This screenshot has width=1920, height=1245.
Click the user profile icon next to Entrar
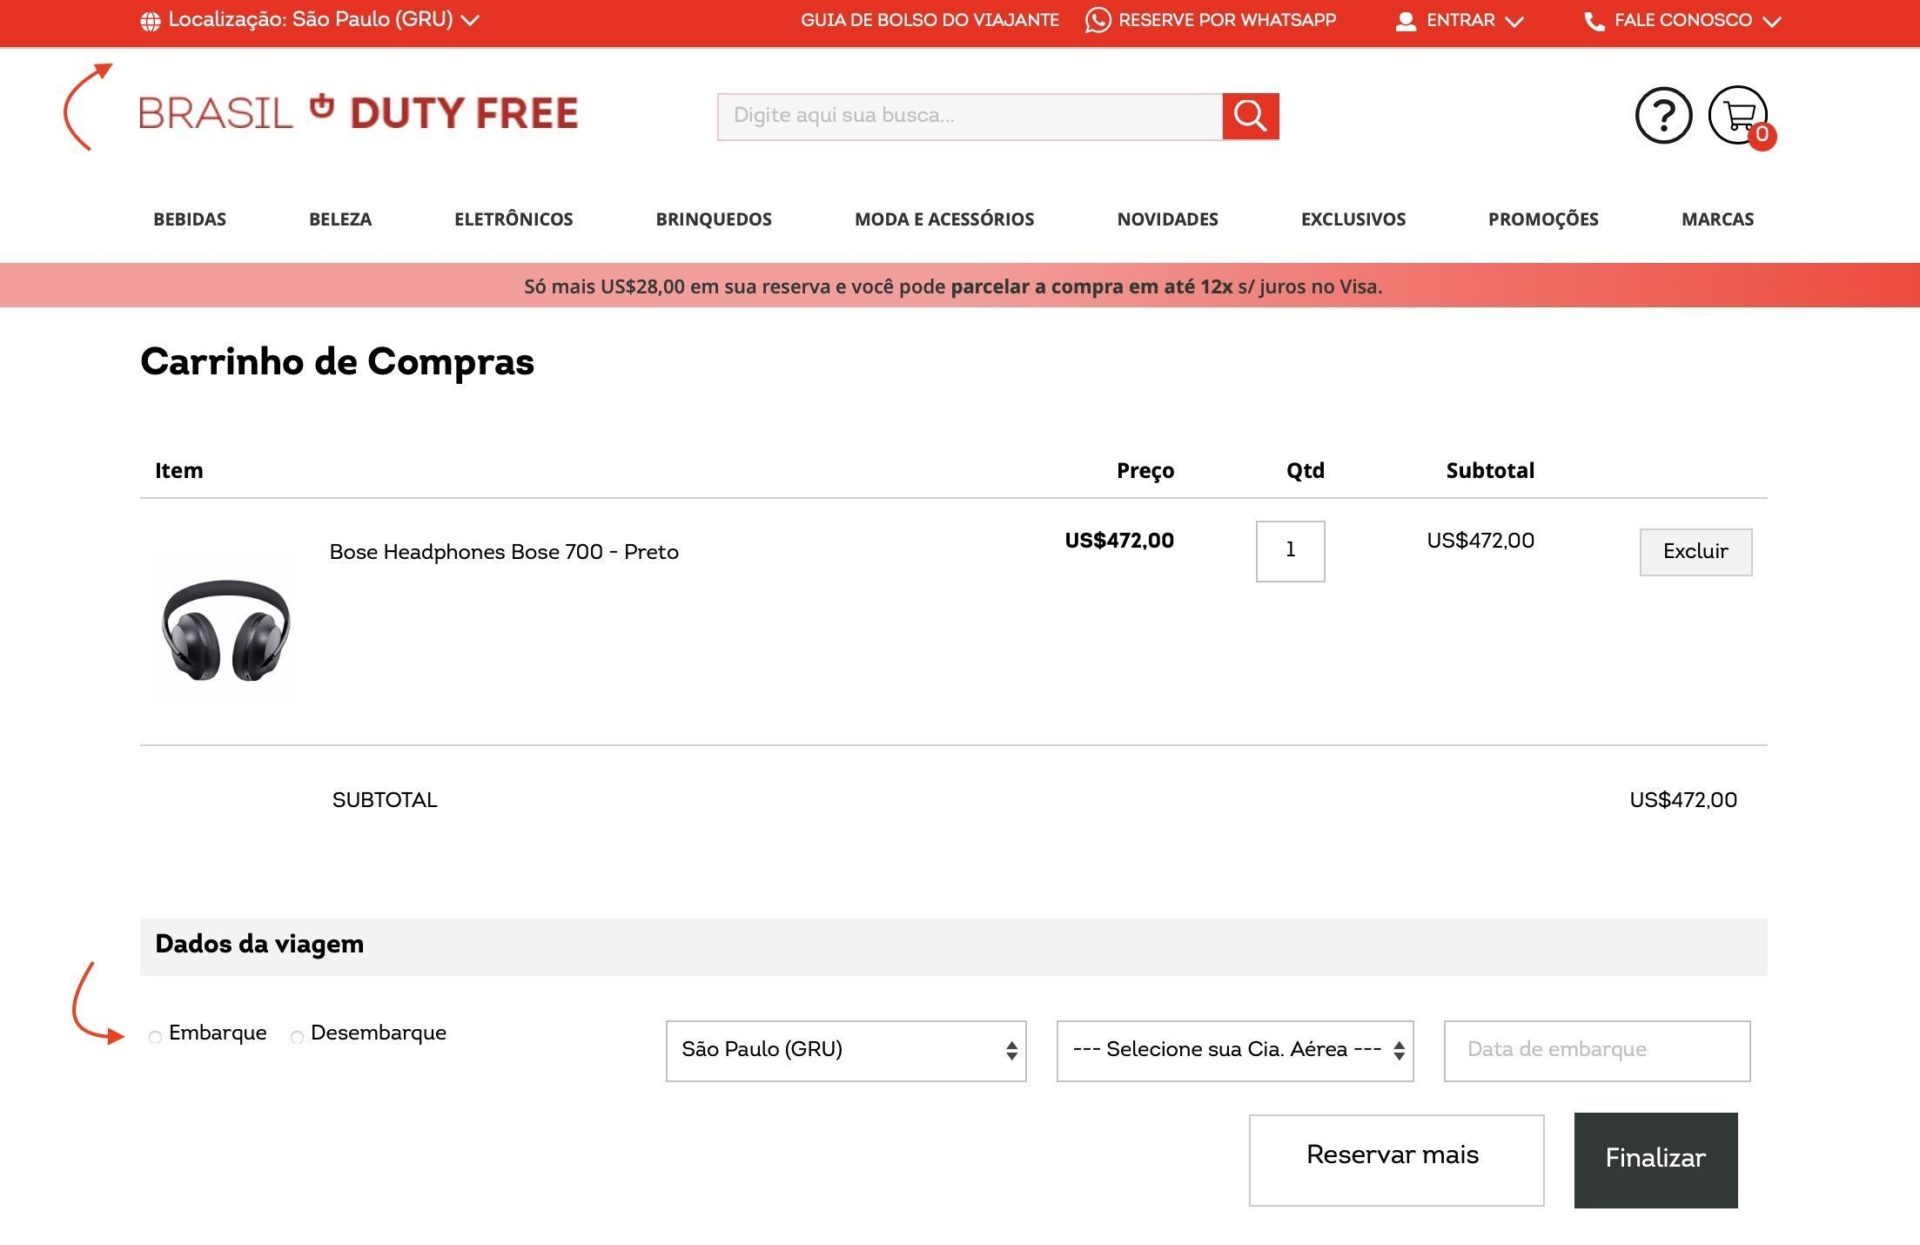pyautogui.click(x=1405, y=21)
